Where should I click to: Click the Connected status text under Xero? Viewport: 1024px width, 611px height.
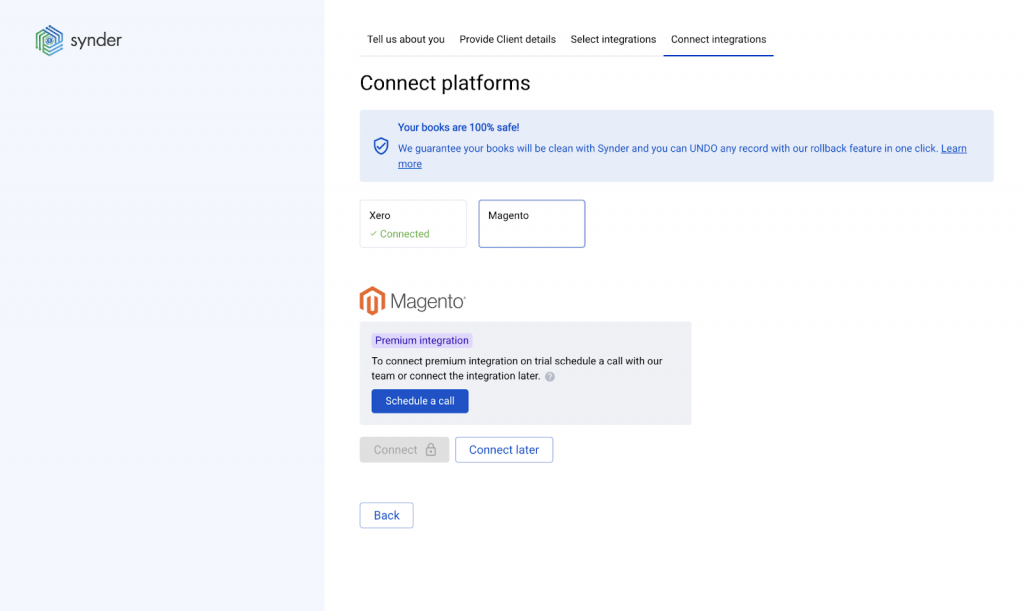click(x=404, y=234)
